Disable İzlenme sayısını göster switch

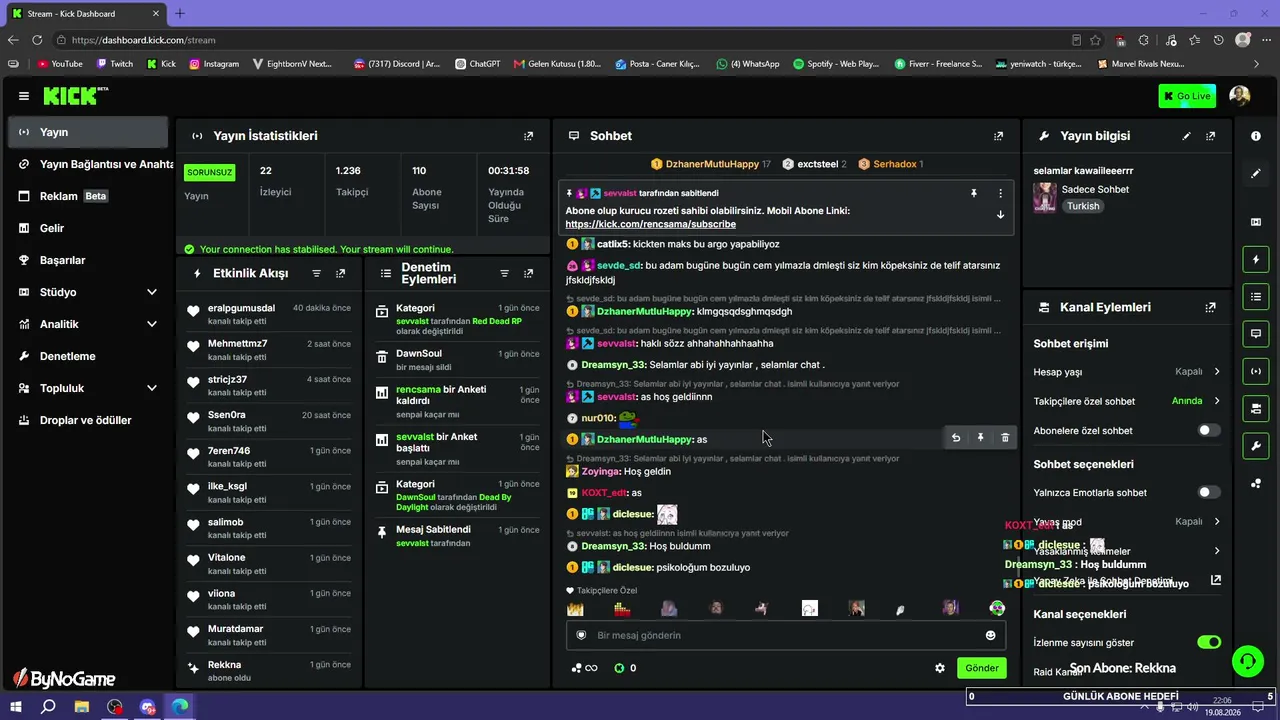click(x=1209, y=642)
